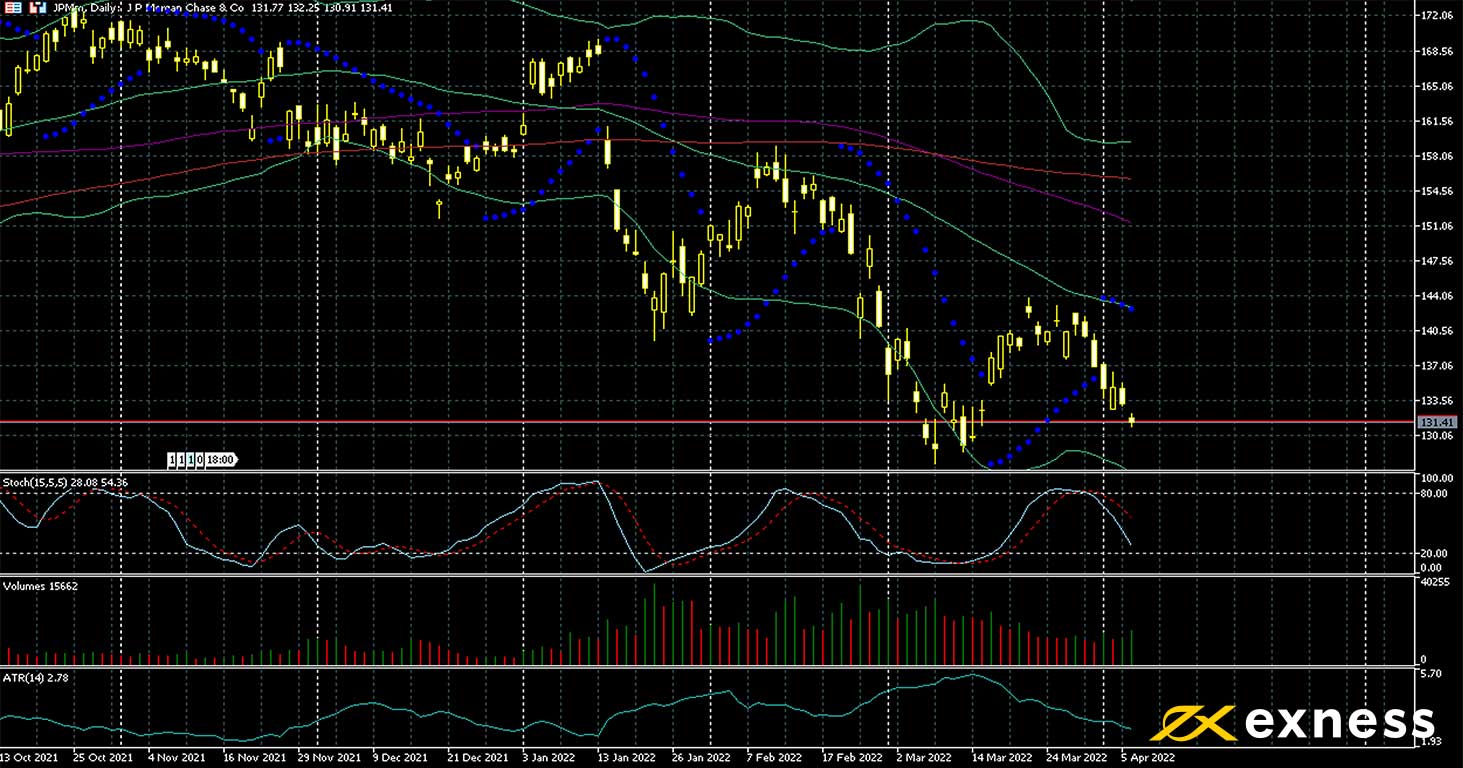Click the 5.70 value on ATR scale

click(x=1431, y=675)
